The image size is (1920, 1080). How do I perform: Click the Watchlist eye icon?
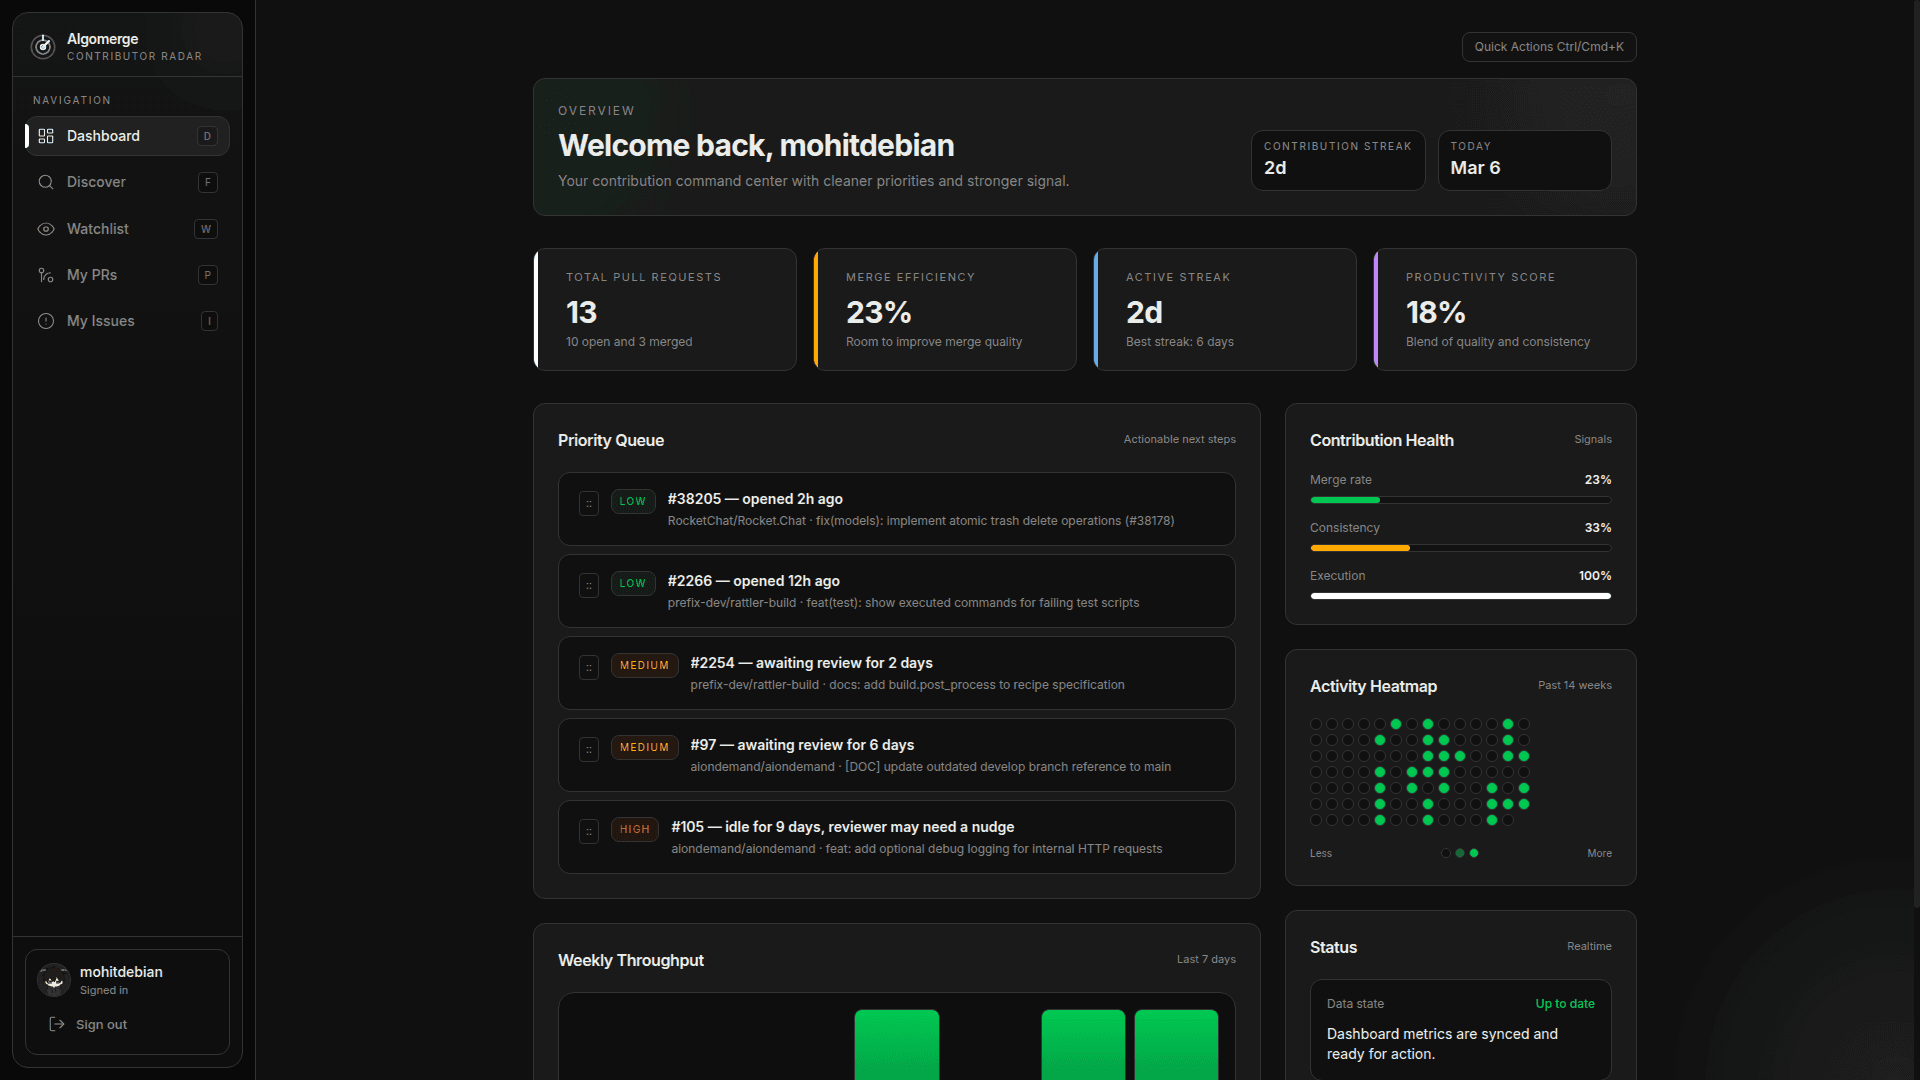point(46,229)
